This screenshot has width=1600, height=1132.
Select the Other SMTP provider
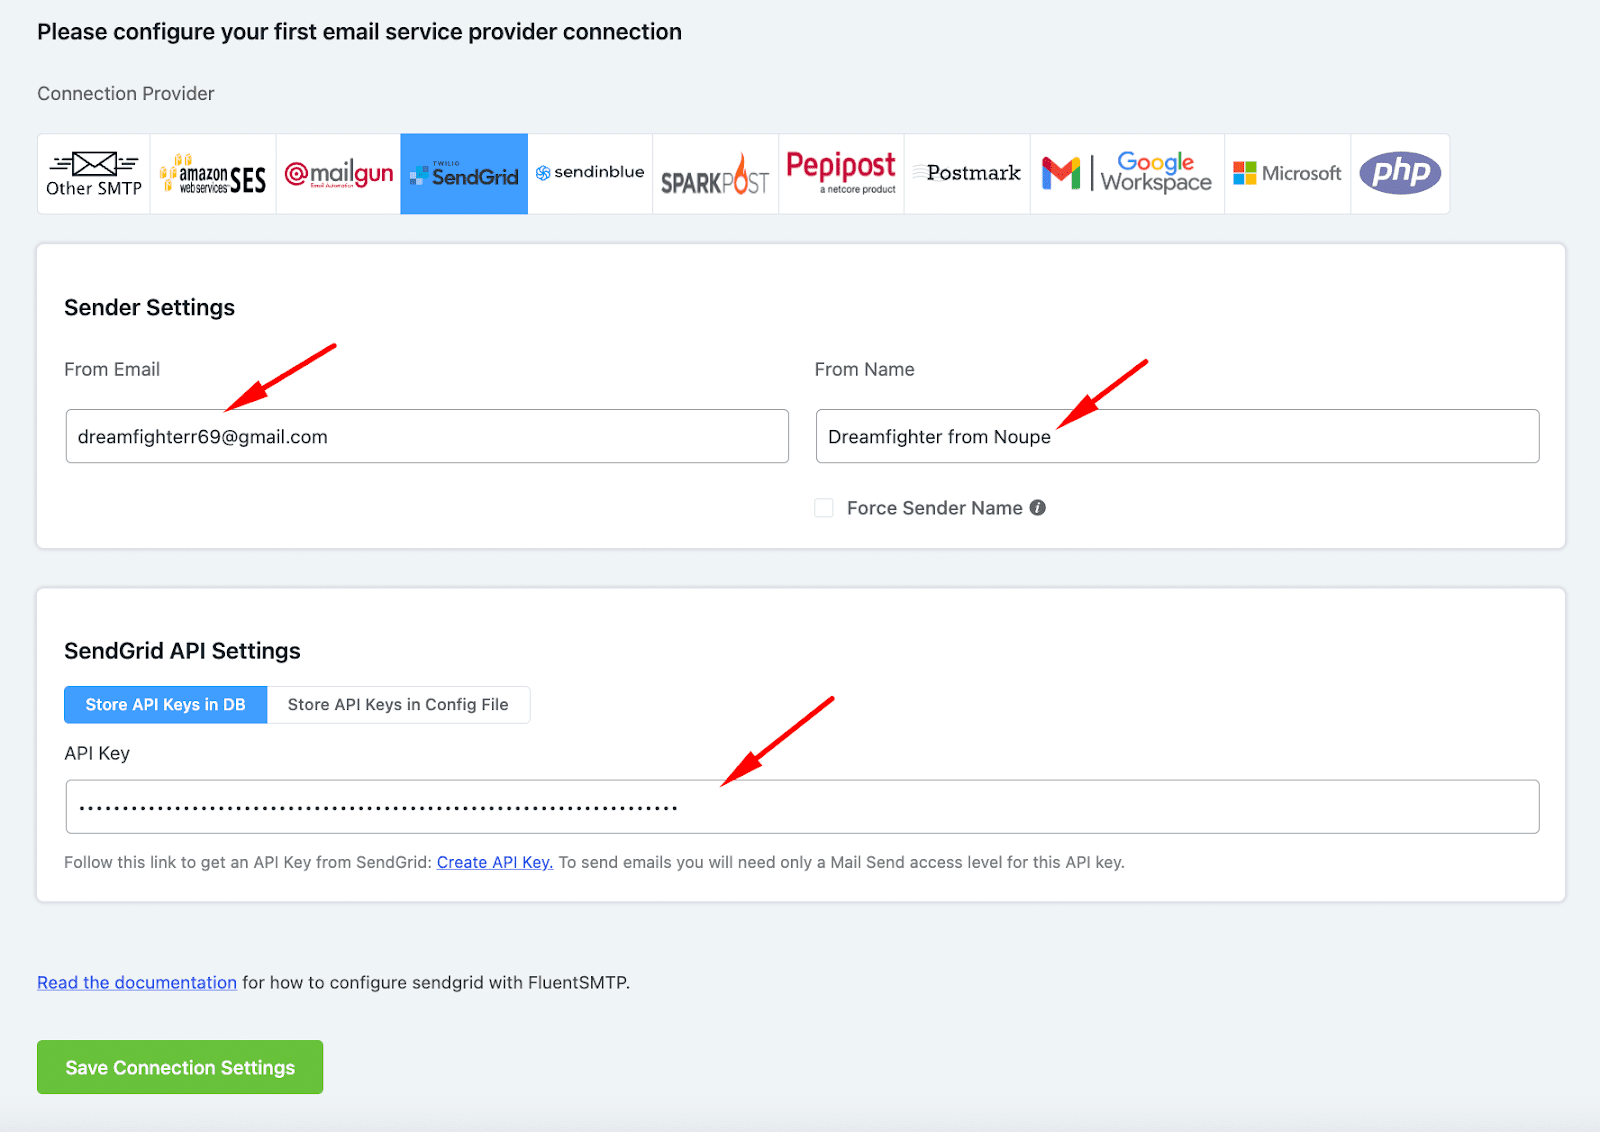[x=94, y=174]
